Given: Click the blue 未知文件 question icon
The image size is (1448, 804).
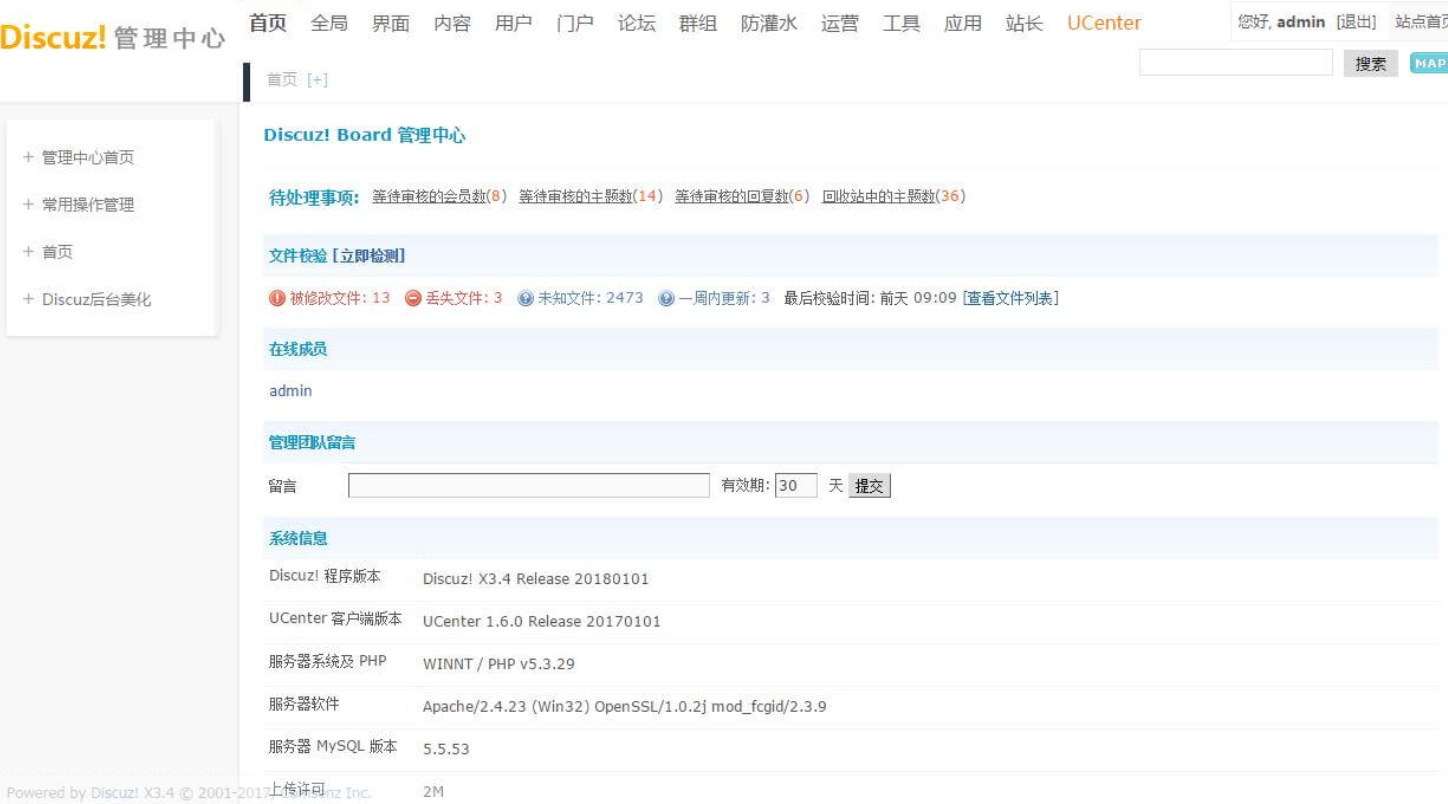Looking at the screenshot, I should click(x=526, y=298).
